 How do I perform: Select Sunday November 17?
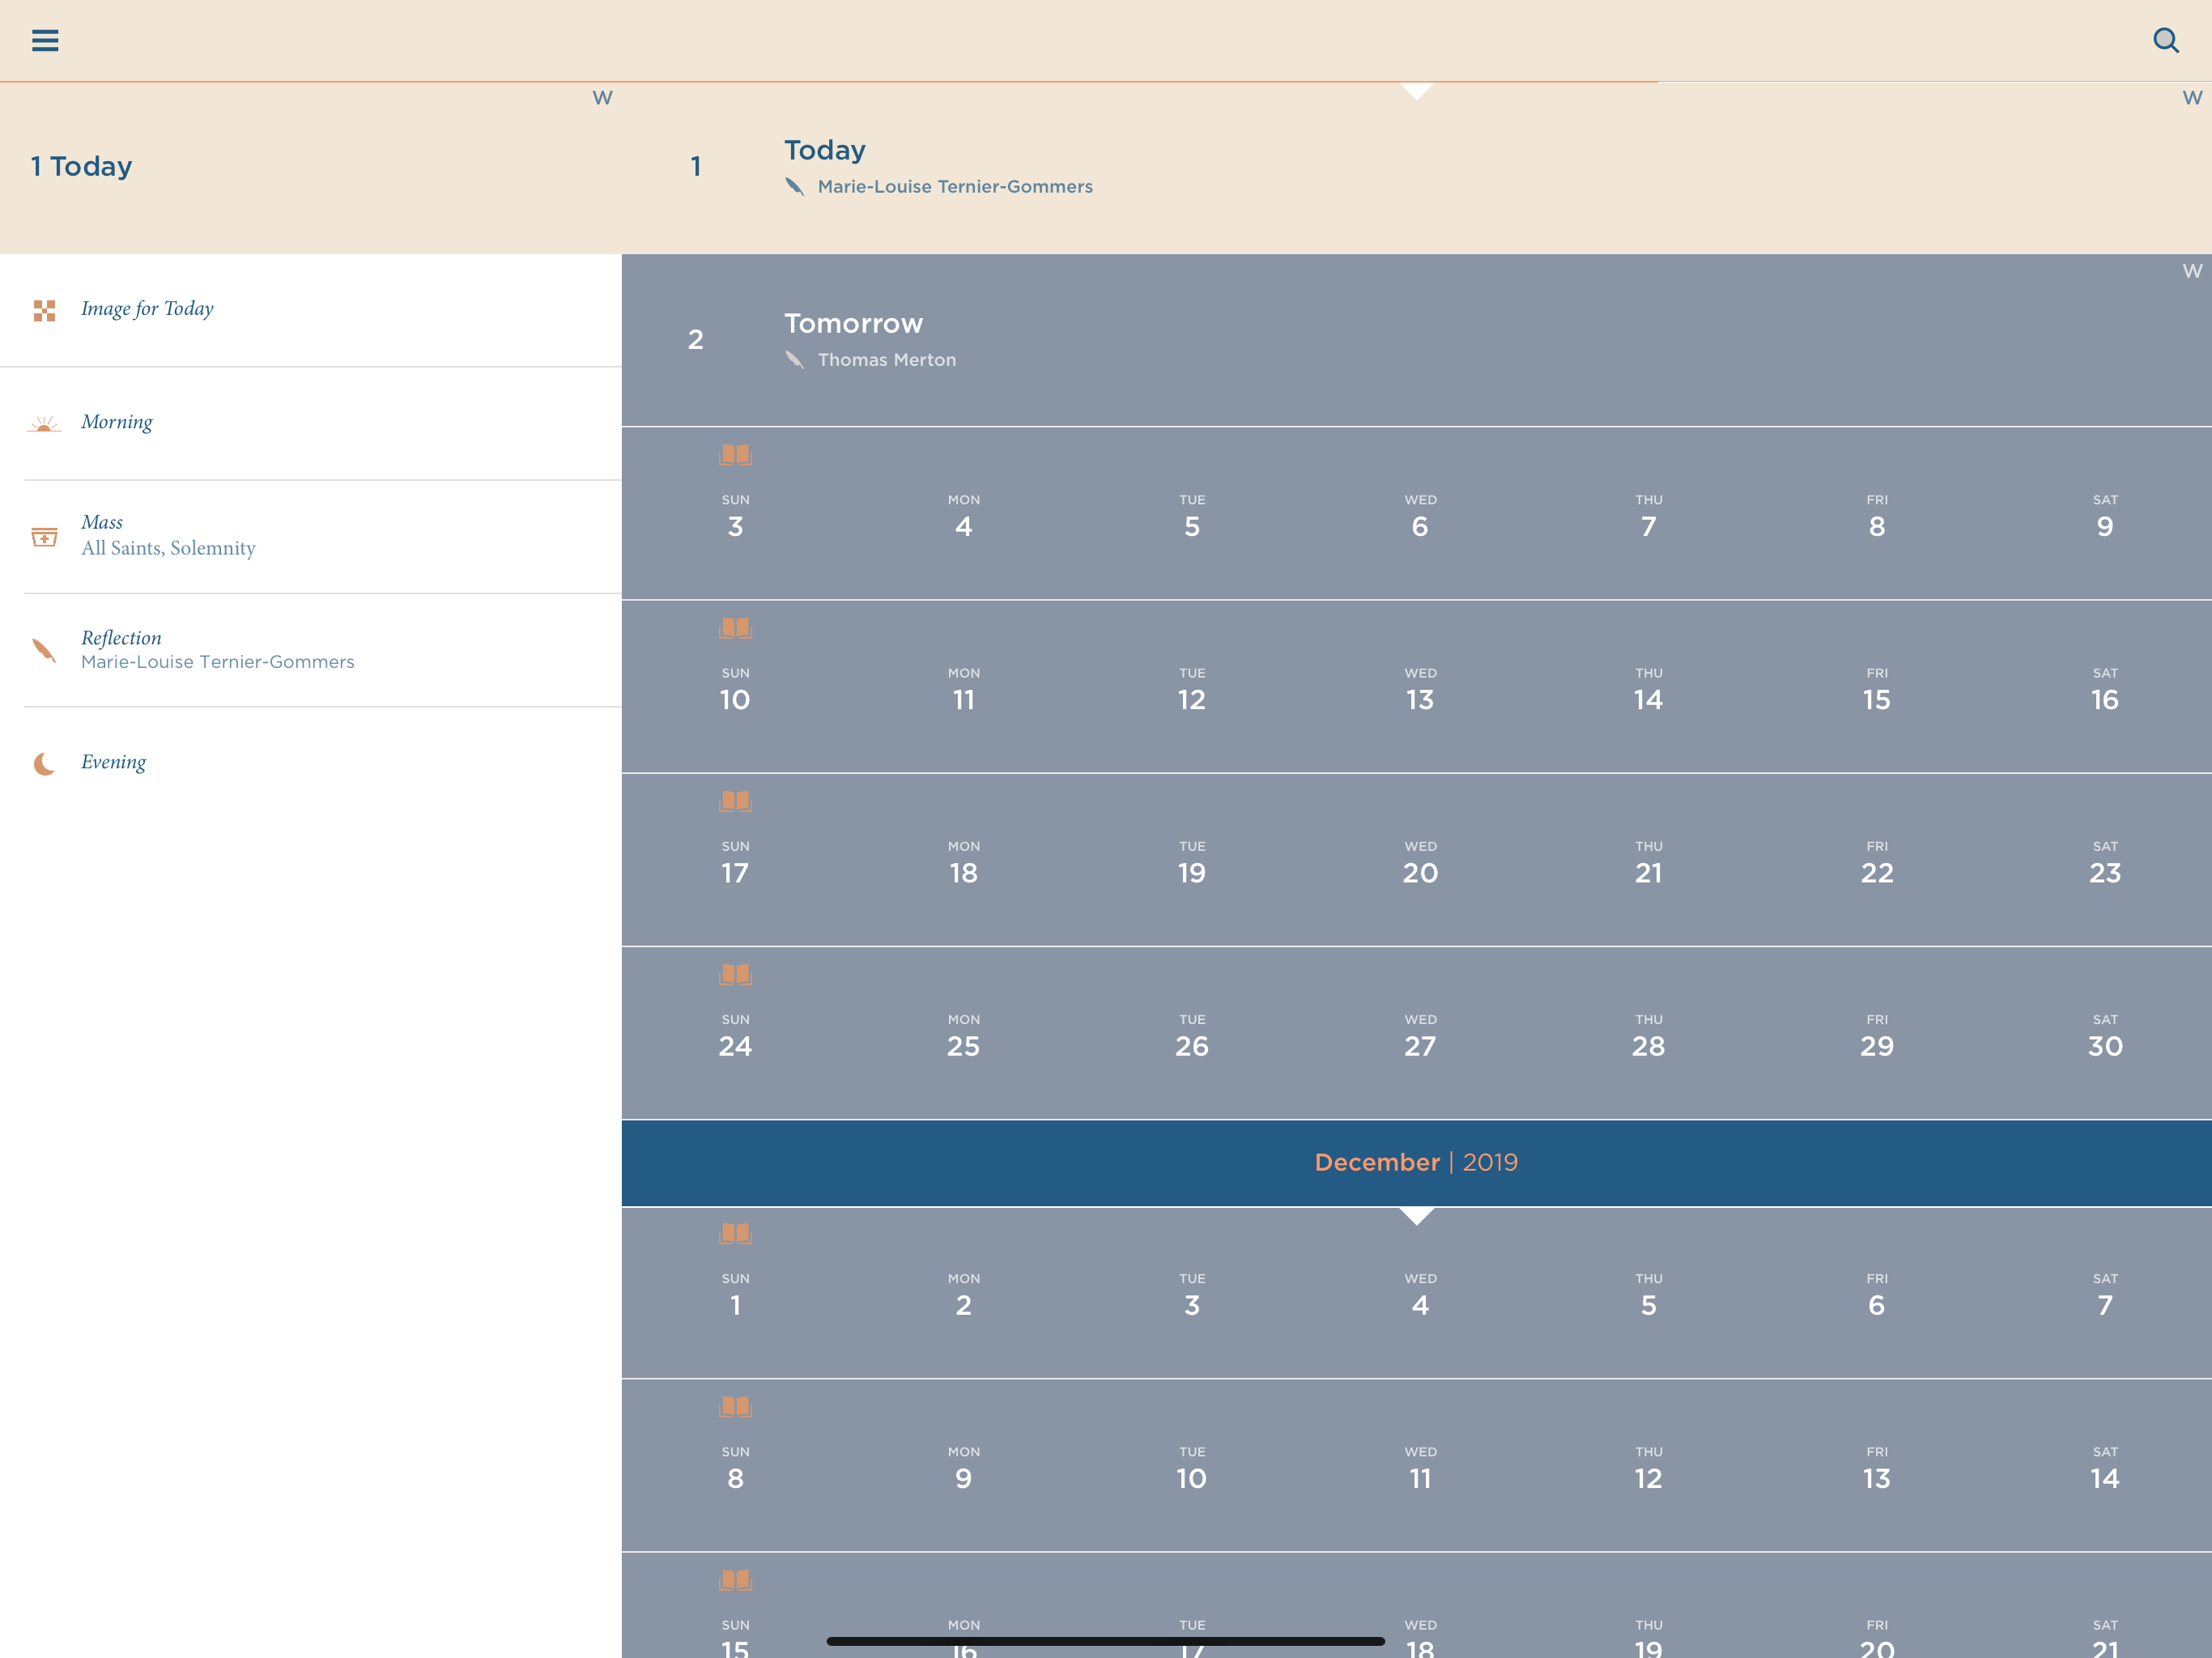[735, 862]
